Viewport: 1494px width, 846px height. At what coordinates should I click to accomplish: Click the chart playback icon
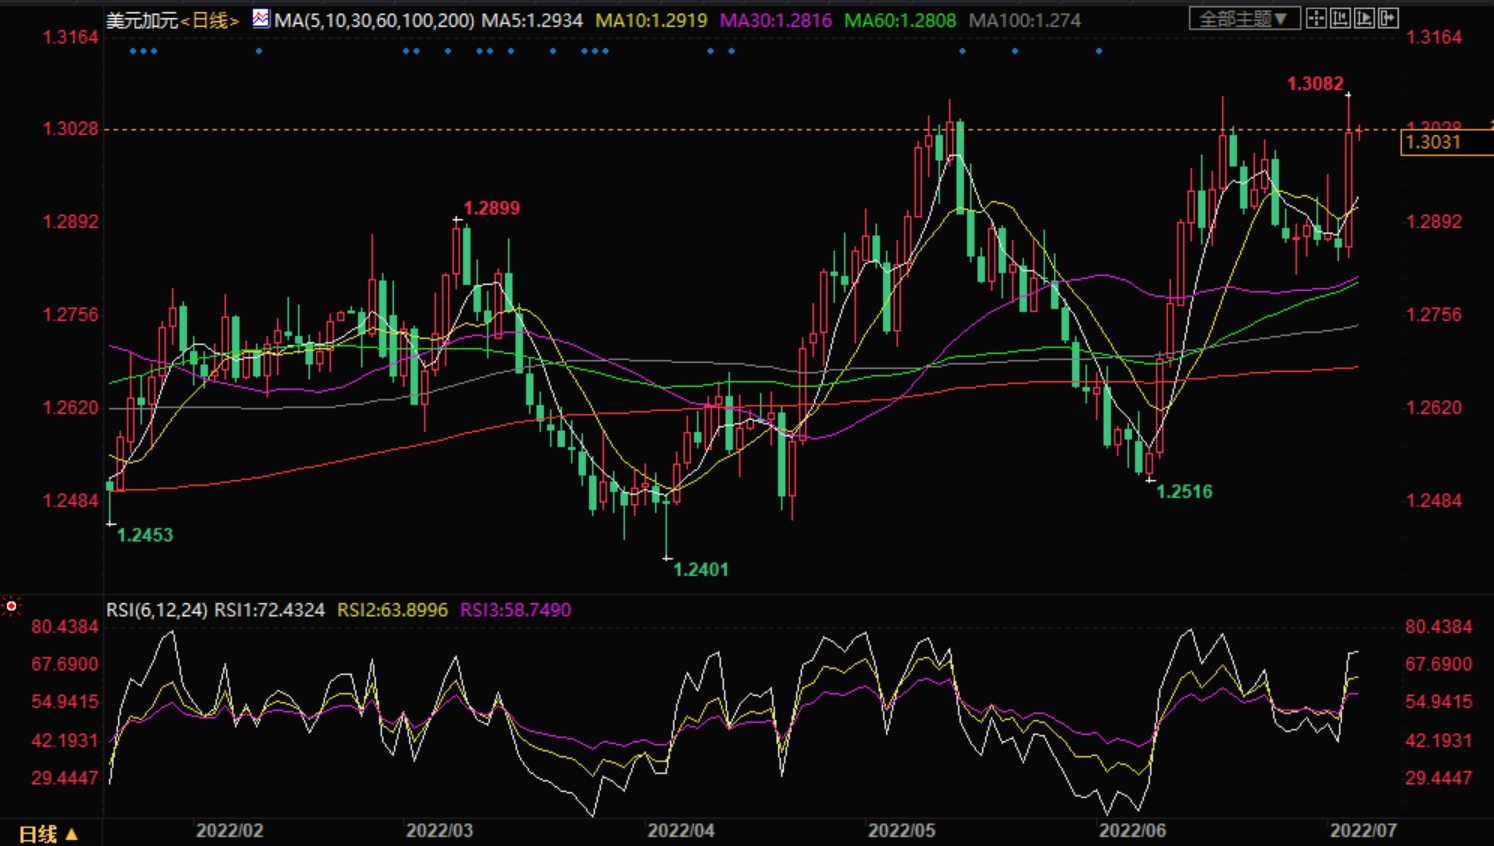1364,19
